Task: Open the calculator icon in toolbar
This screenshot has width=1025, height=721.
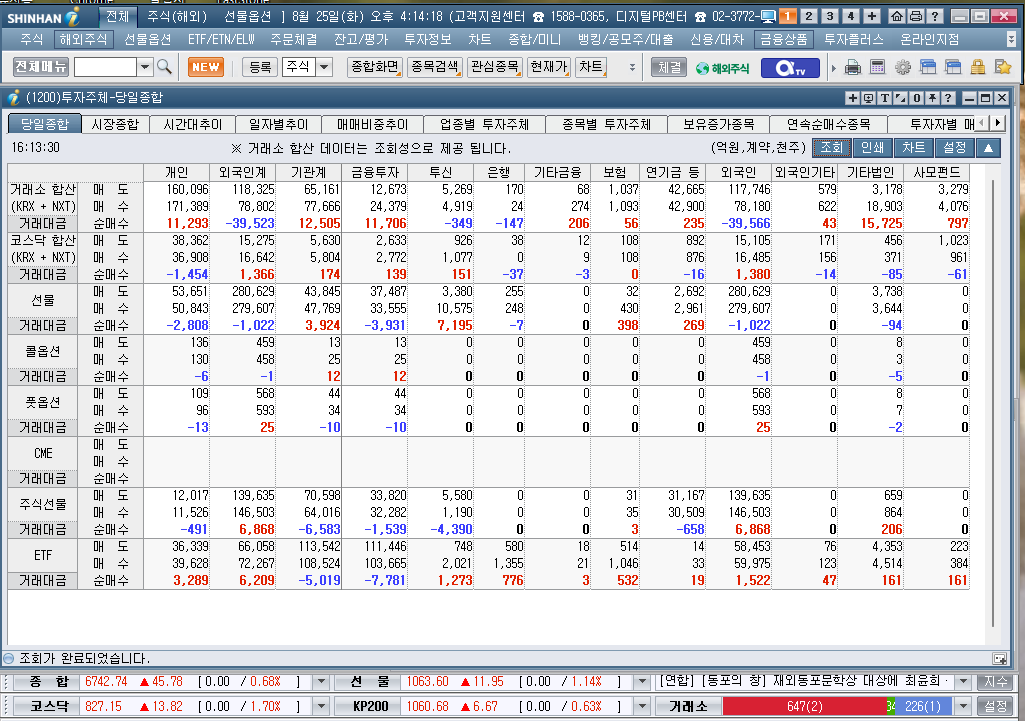Action: 877,67
